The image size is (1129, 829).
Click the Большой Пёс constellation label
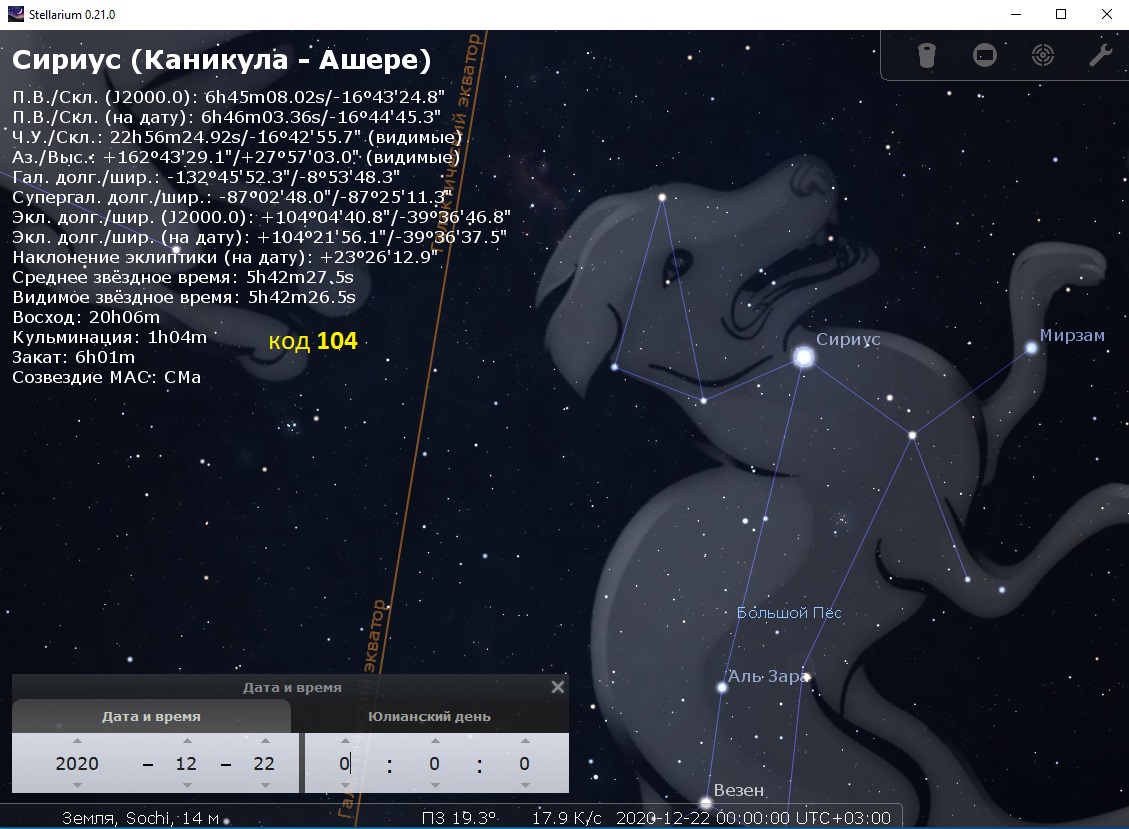(x=789, y=613)
